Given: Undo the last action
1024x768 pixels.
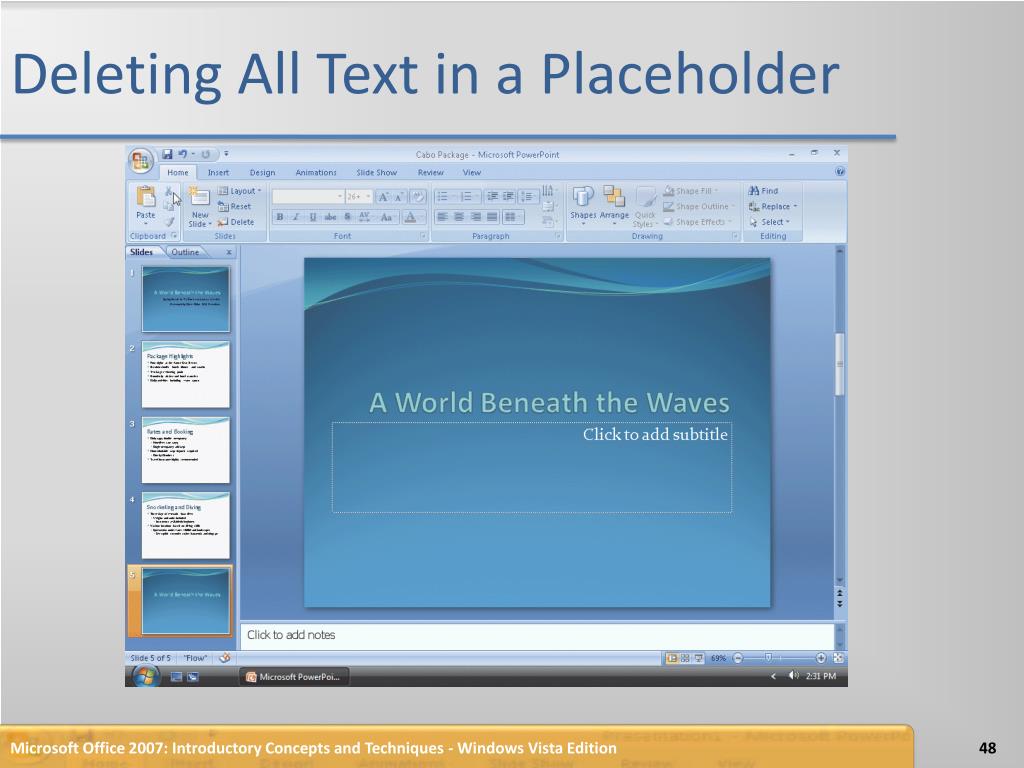Looking at the screenshot, I should click(x=183, y=154).
